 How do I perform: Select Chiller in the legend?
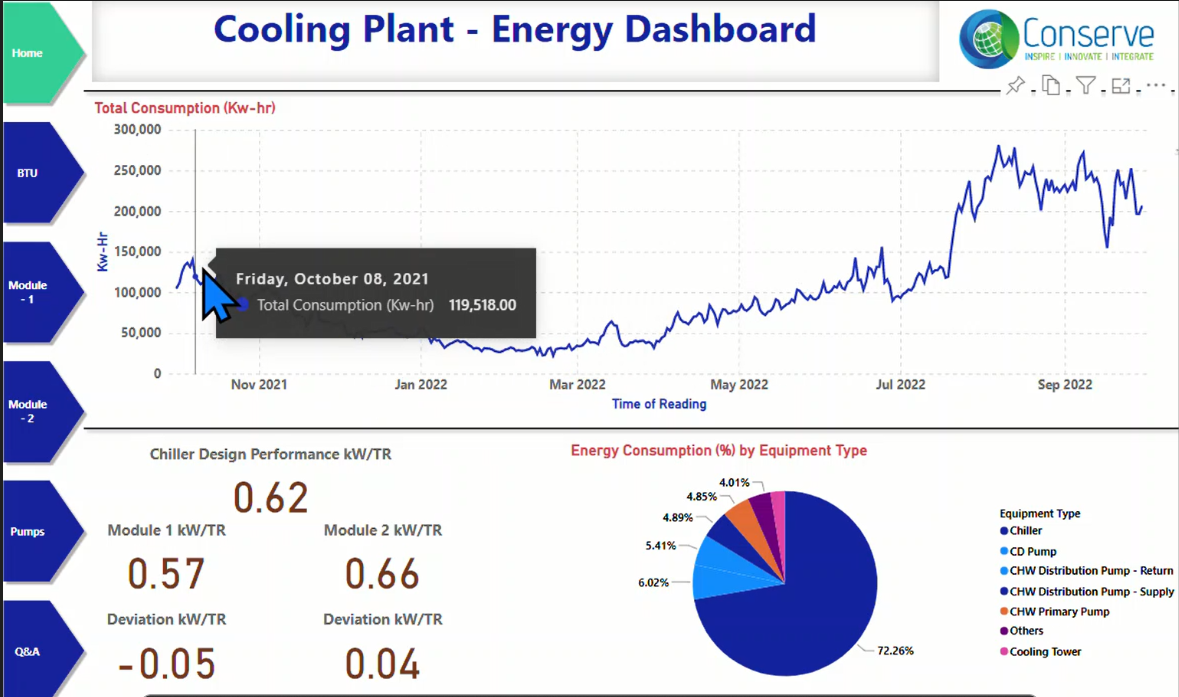click(1025, 531)
